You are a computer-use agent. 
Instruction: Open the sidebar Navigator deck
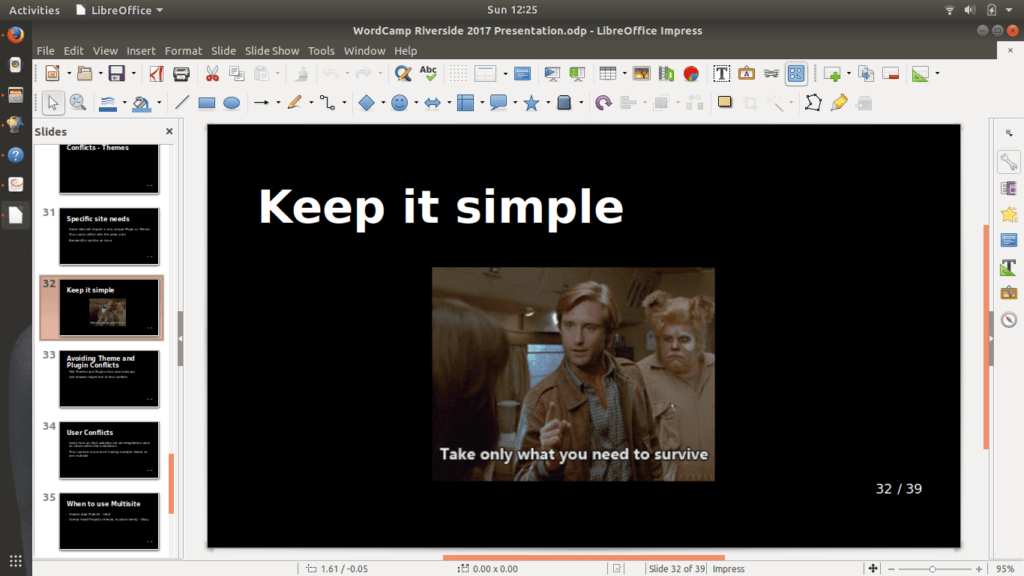[x=1009, y=319]
